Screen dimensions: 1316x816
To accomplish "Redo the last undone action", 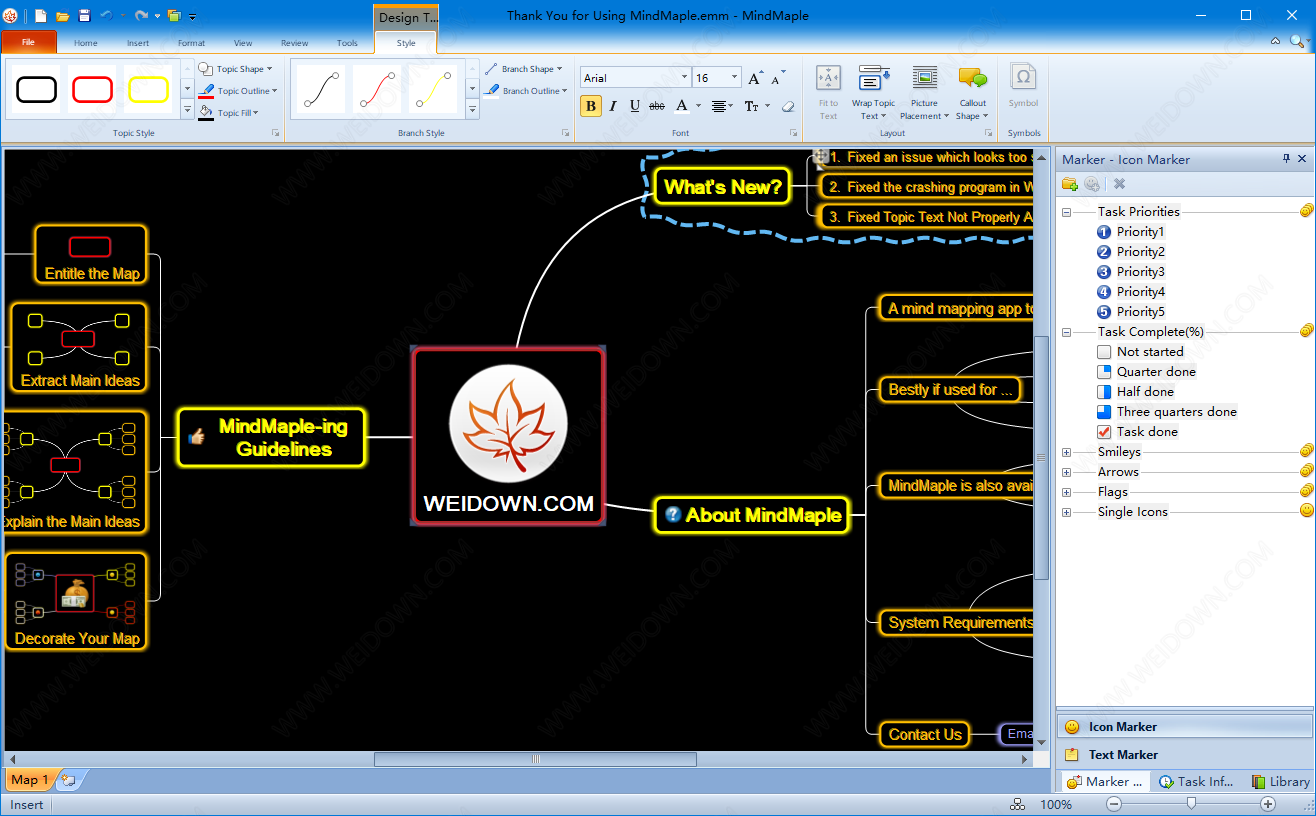I will point(141,15).
